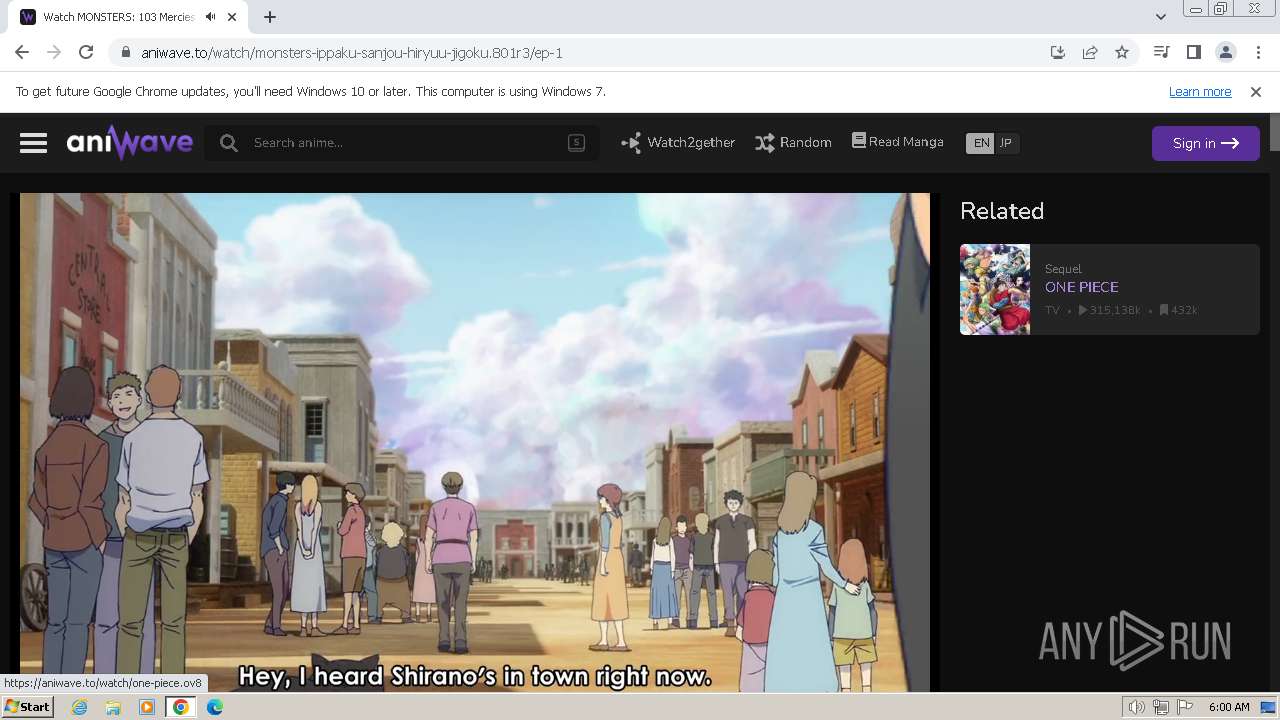
Task: Bookmark this page with the star icon
Action: pos(1122,53)
